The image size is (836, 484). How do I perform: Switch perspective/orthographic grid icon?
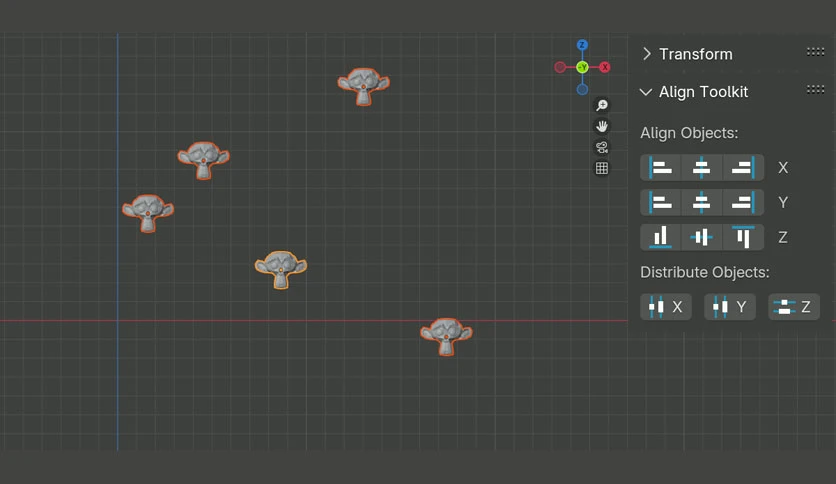coord(602,168)
